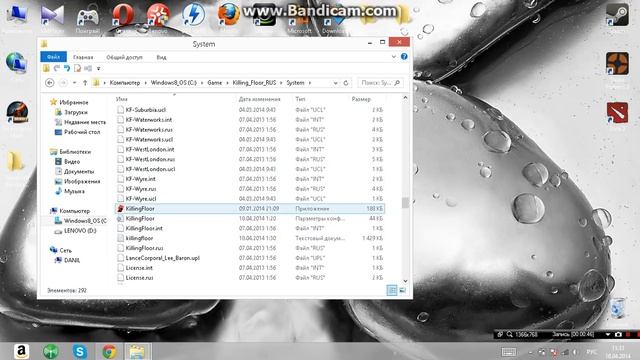Viewport: 640px width, 360px height.
Task: Select LENOVO (D:) drive in navigation pane
Action: (x=76, y=231)
